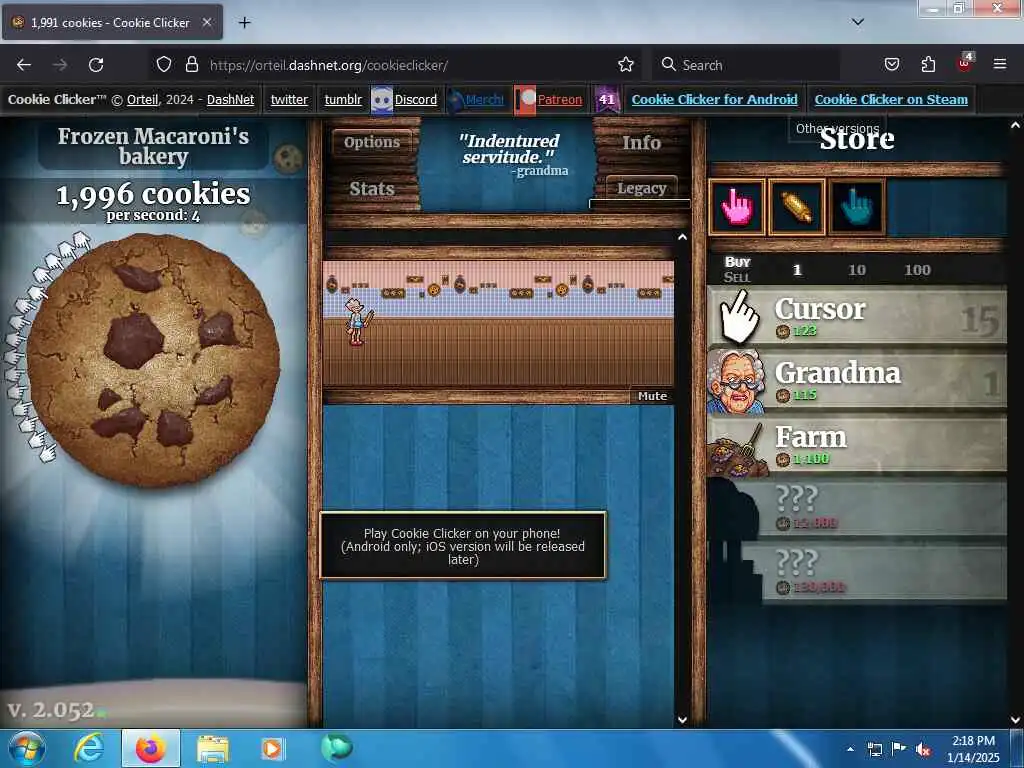
Task: Open the Info menu
Action: tap(641, 142)
